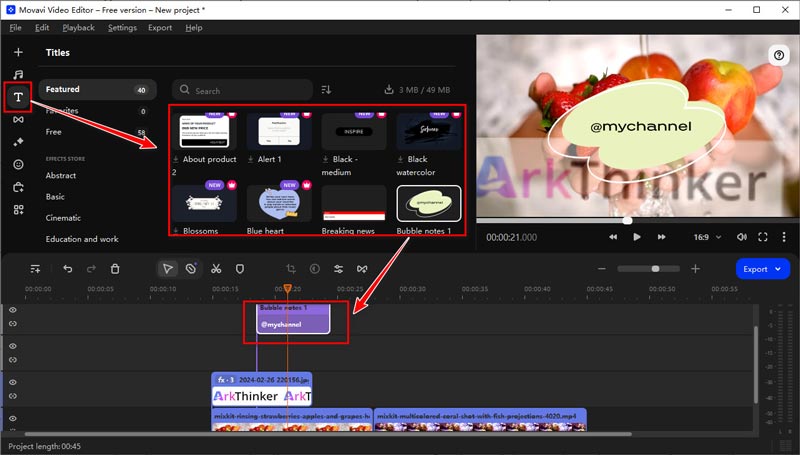Open the 16:9 aspect ratio dropdown
The image size is (800, 455).
coord(707,237)
